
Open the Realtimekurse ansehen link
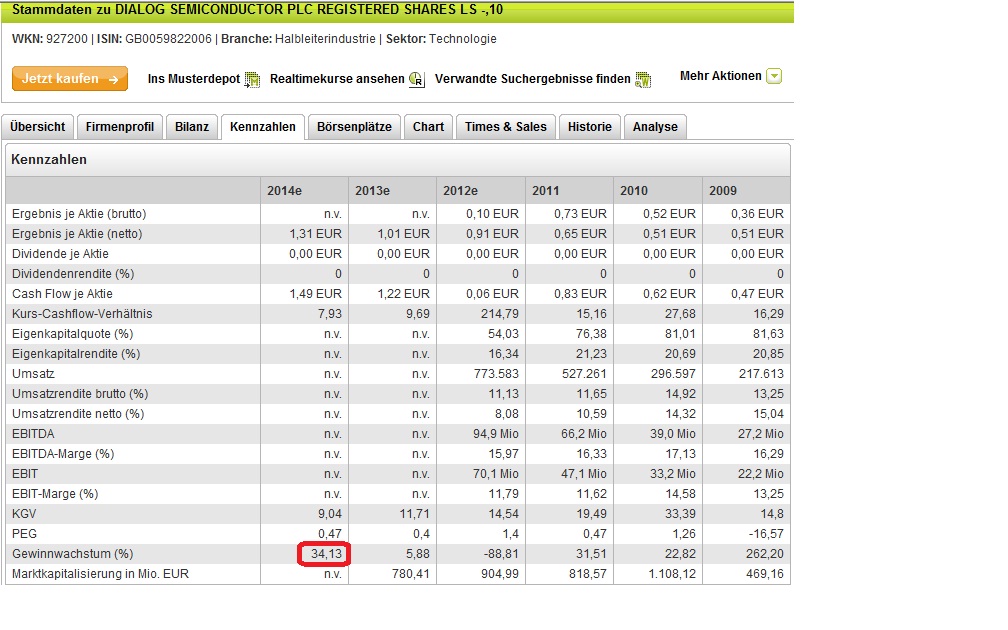coord(337,79)
